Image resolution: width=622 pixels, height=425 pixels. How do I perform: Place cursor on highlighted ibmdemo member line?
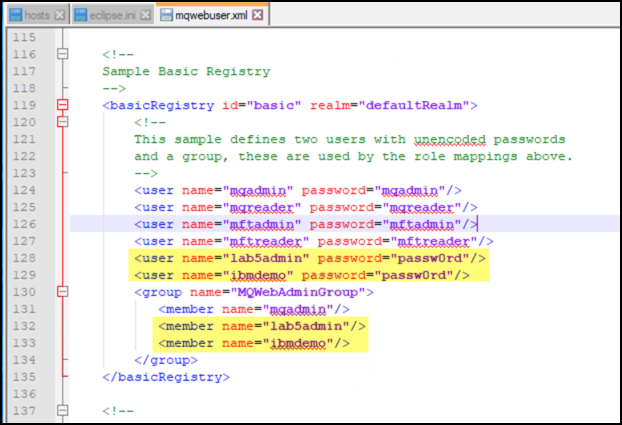(254, 343)
